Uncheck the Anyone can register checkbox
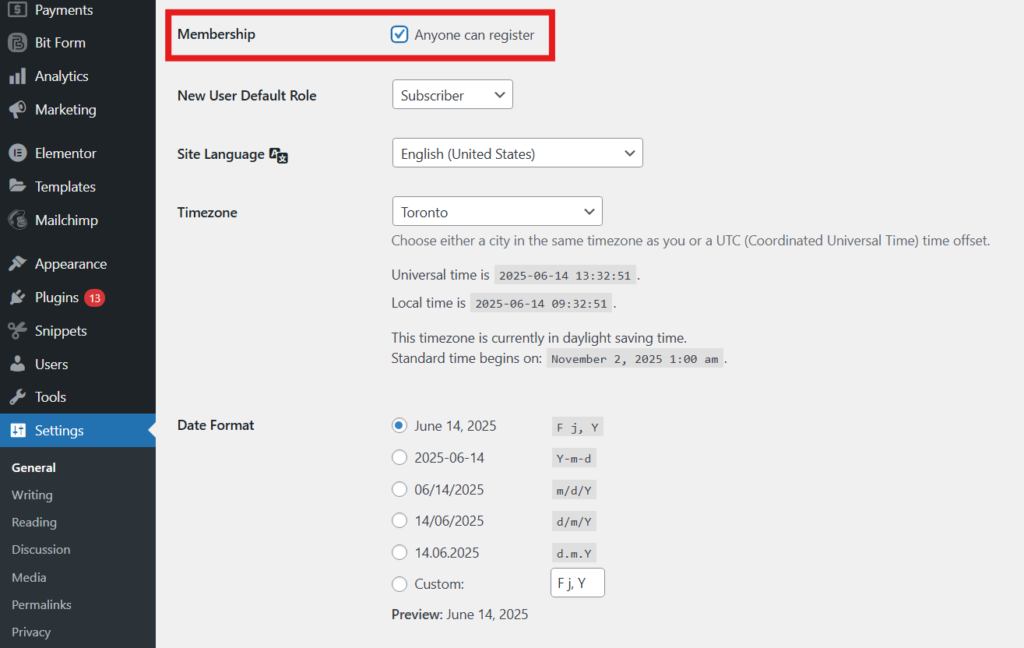Screen dimensions: 1024x648 400,35
